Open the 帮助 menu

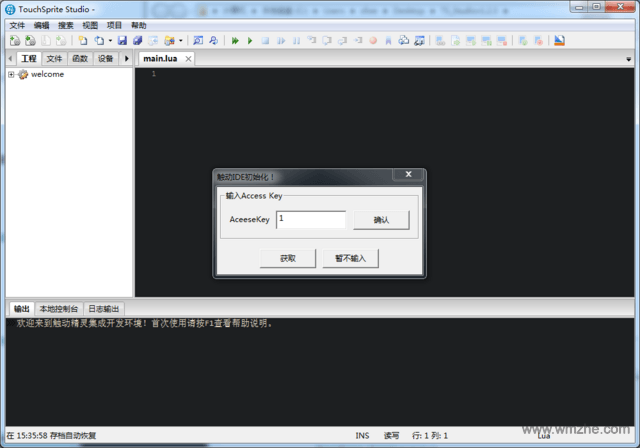tap(138, 25)
